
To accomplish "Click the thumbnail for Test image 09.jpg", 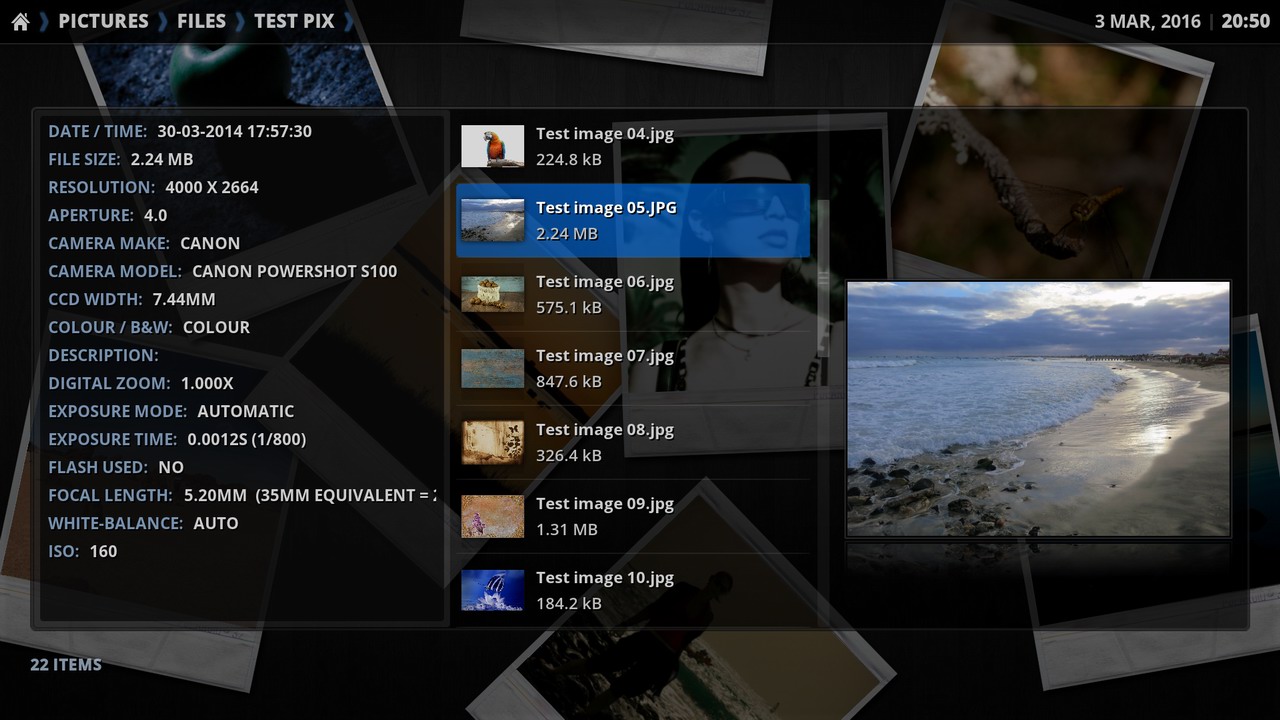I will 492,516.
